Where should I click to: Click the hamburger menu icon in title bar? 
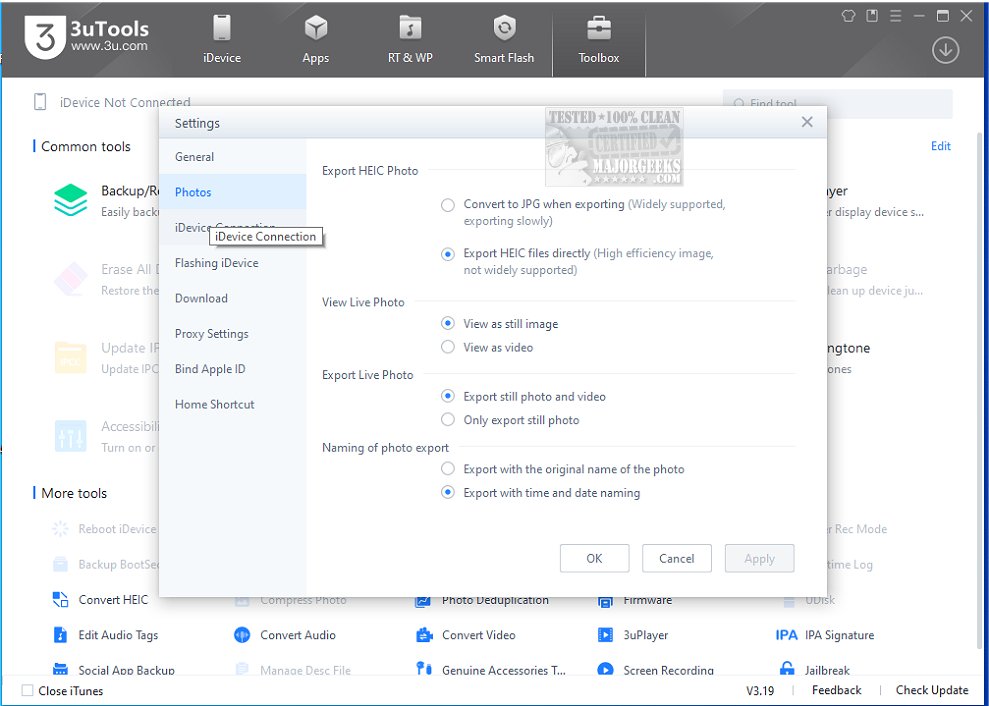coord(895,16)
